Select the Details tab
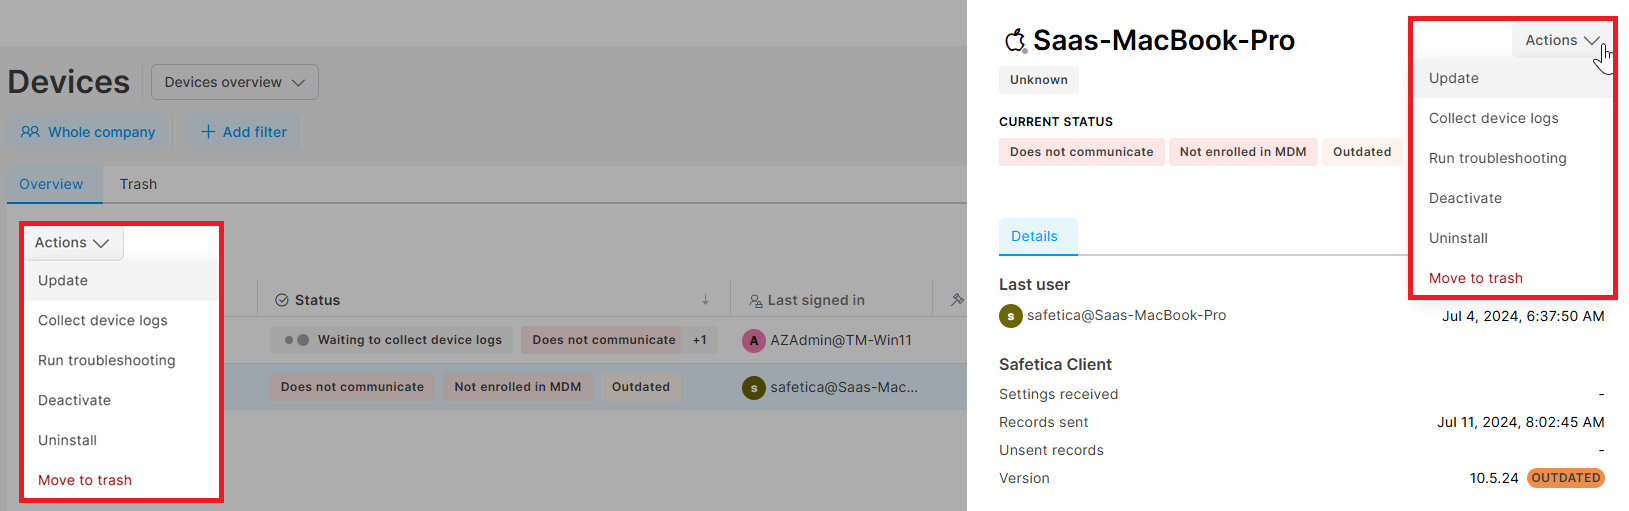1629x511 pixels. [x=1034, y=236]
